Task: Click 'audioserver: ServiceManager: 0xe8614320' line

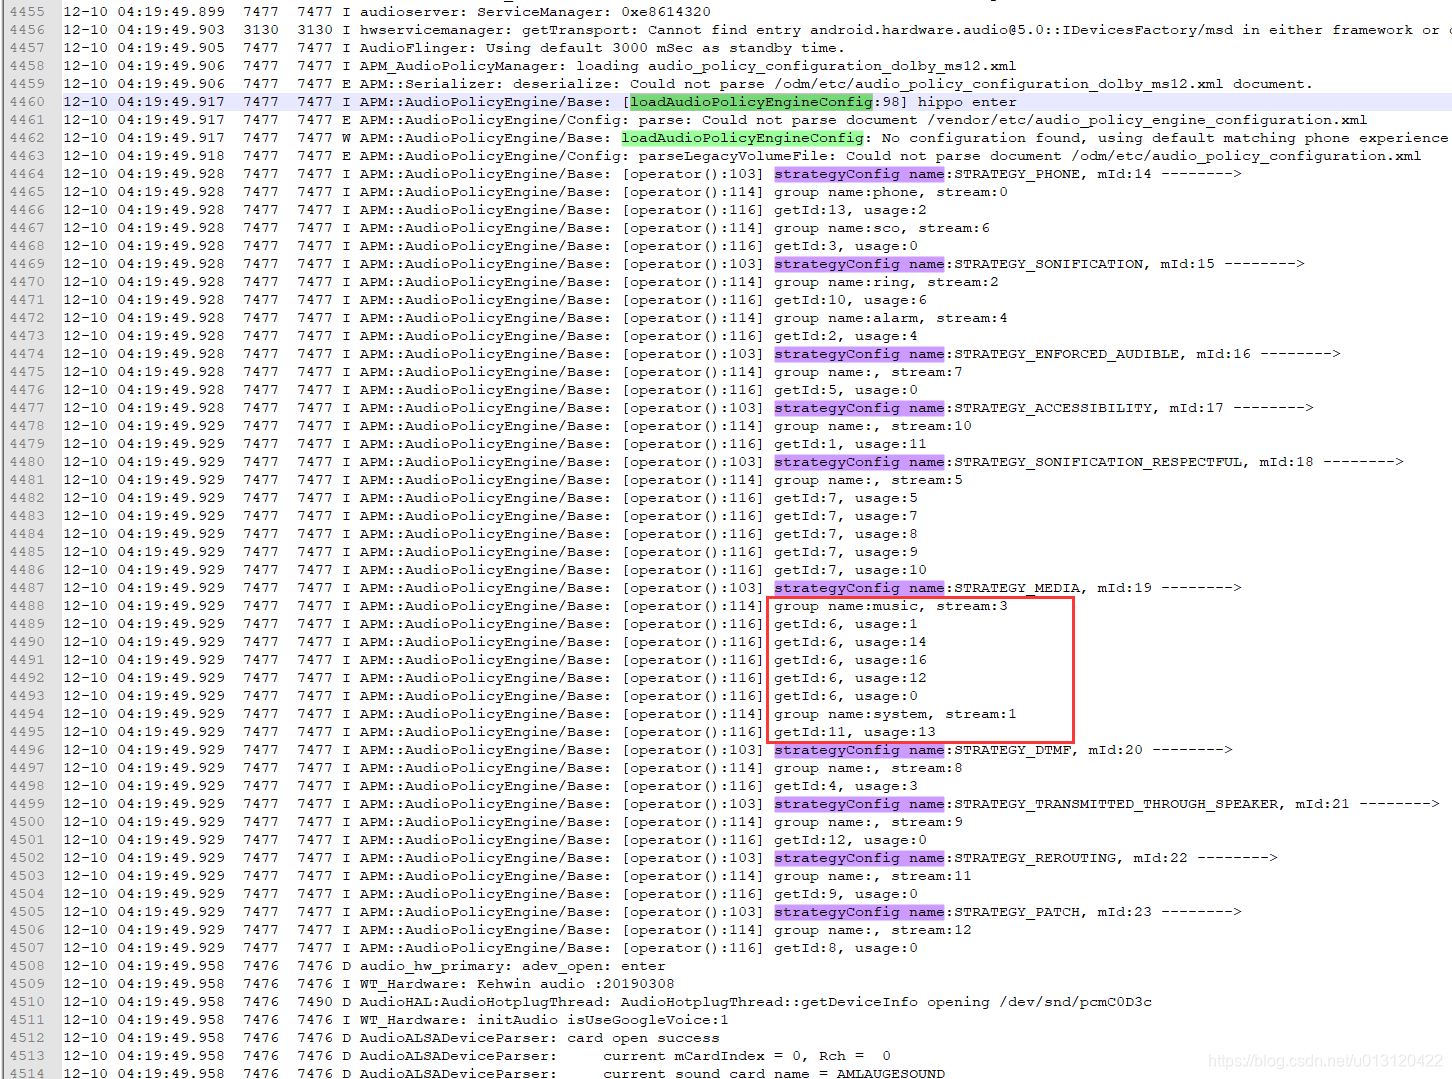Action: pos(535,12)
